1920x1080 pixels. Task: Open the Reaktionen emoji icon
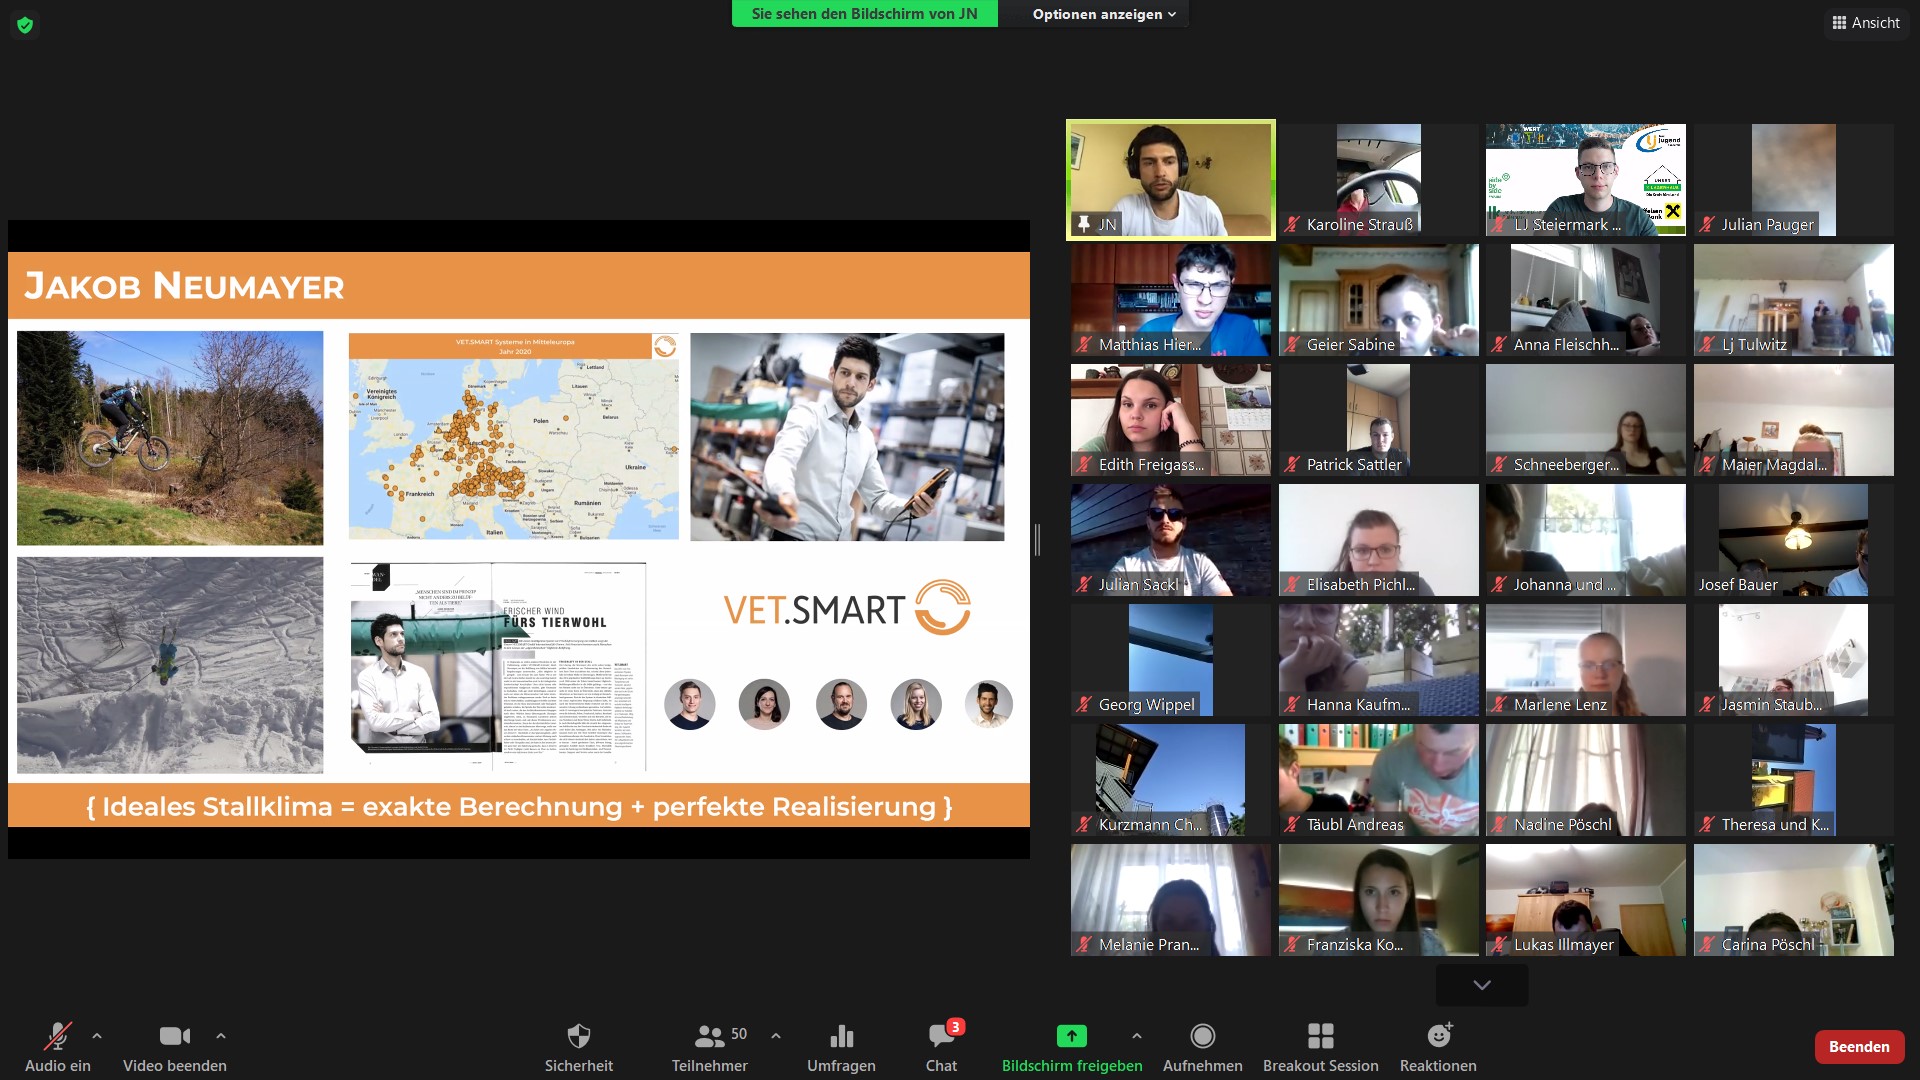click(x=1438, y=1037)
